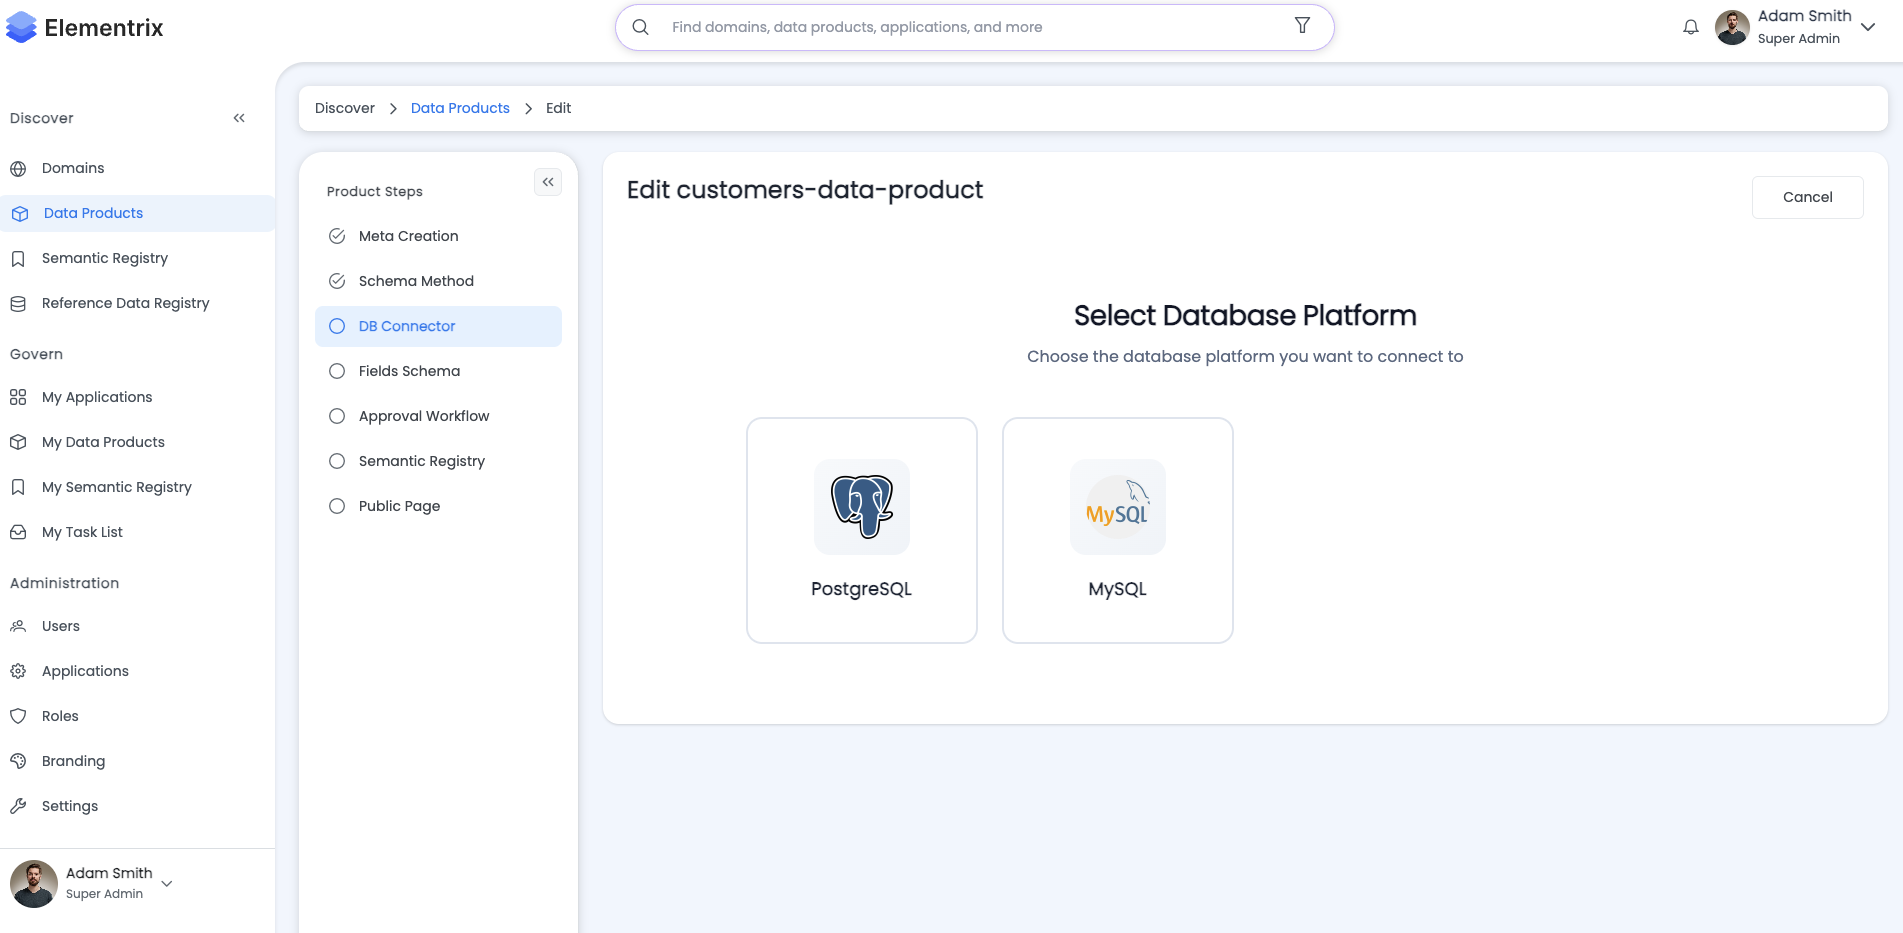Click the Reference Data Registry database icon
1903x933 pixels.
point(18,303)
